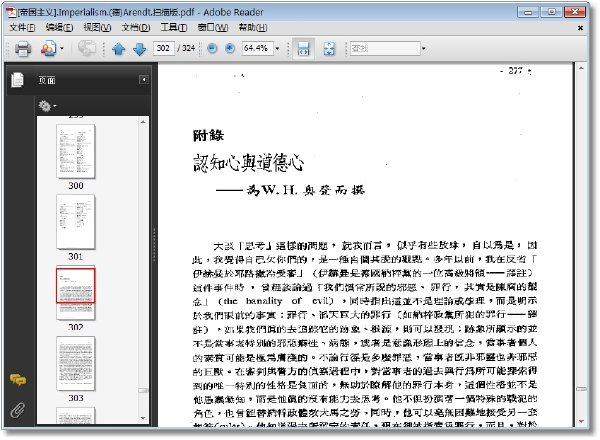Viewport: 600px width, 440px height.
Task: Select page 300 thumbnail
Action: (x=75, y=151)
